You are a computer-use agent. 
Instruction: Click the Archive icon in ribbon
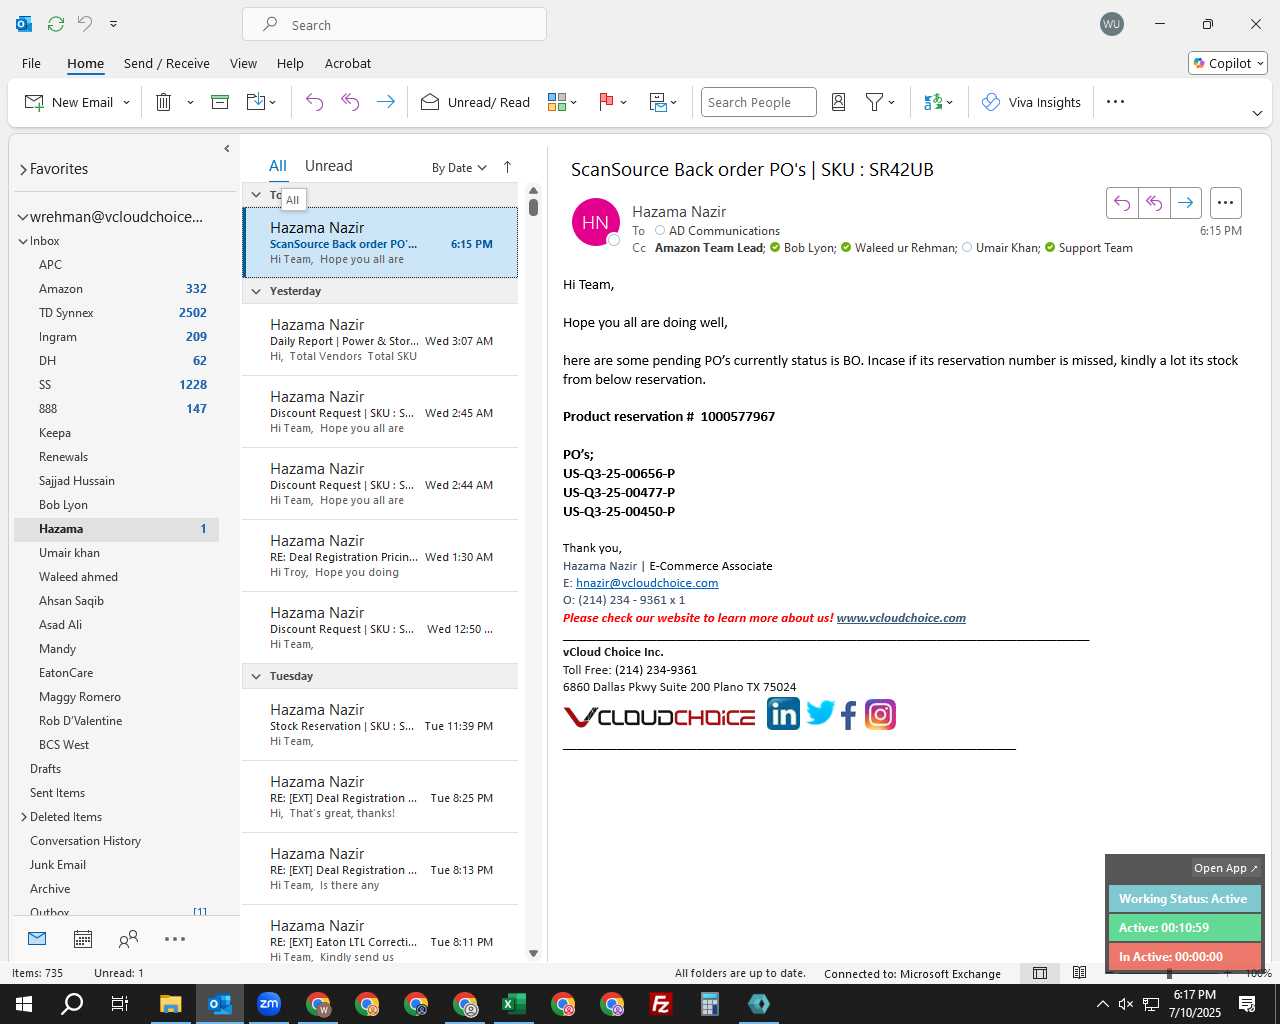(220, 102)
